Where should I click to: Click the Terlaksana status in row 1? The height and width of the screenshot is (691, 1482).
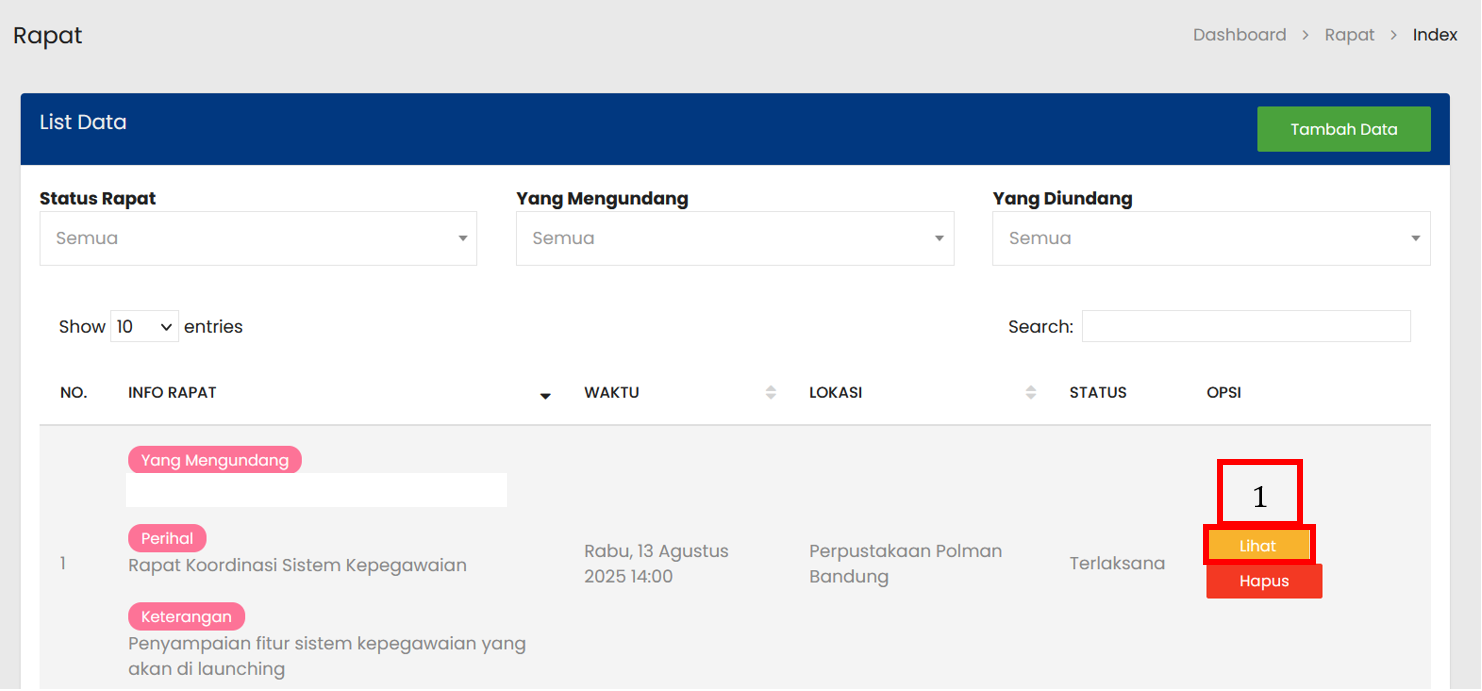1116,564
